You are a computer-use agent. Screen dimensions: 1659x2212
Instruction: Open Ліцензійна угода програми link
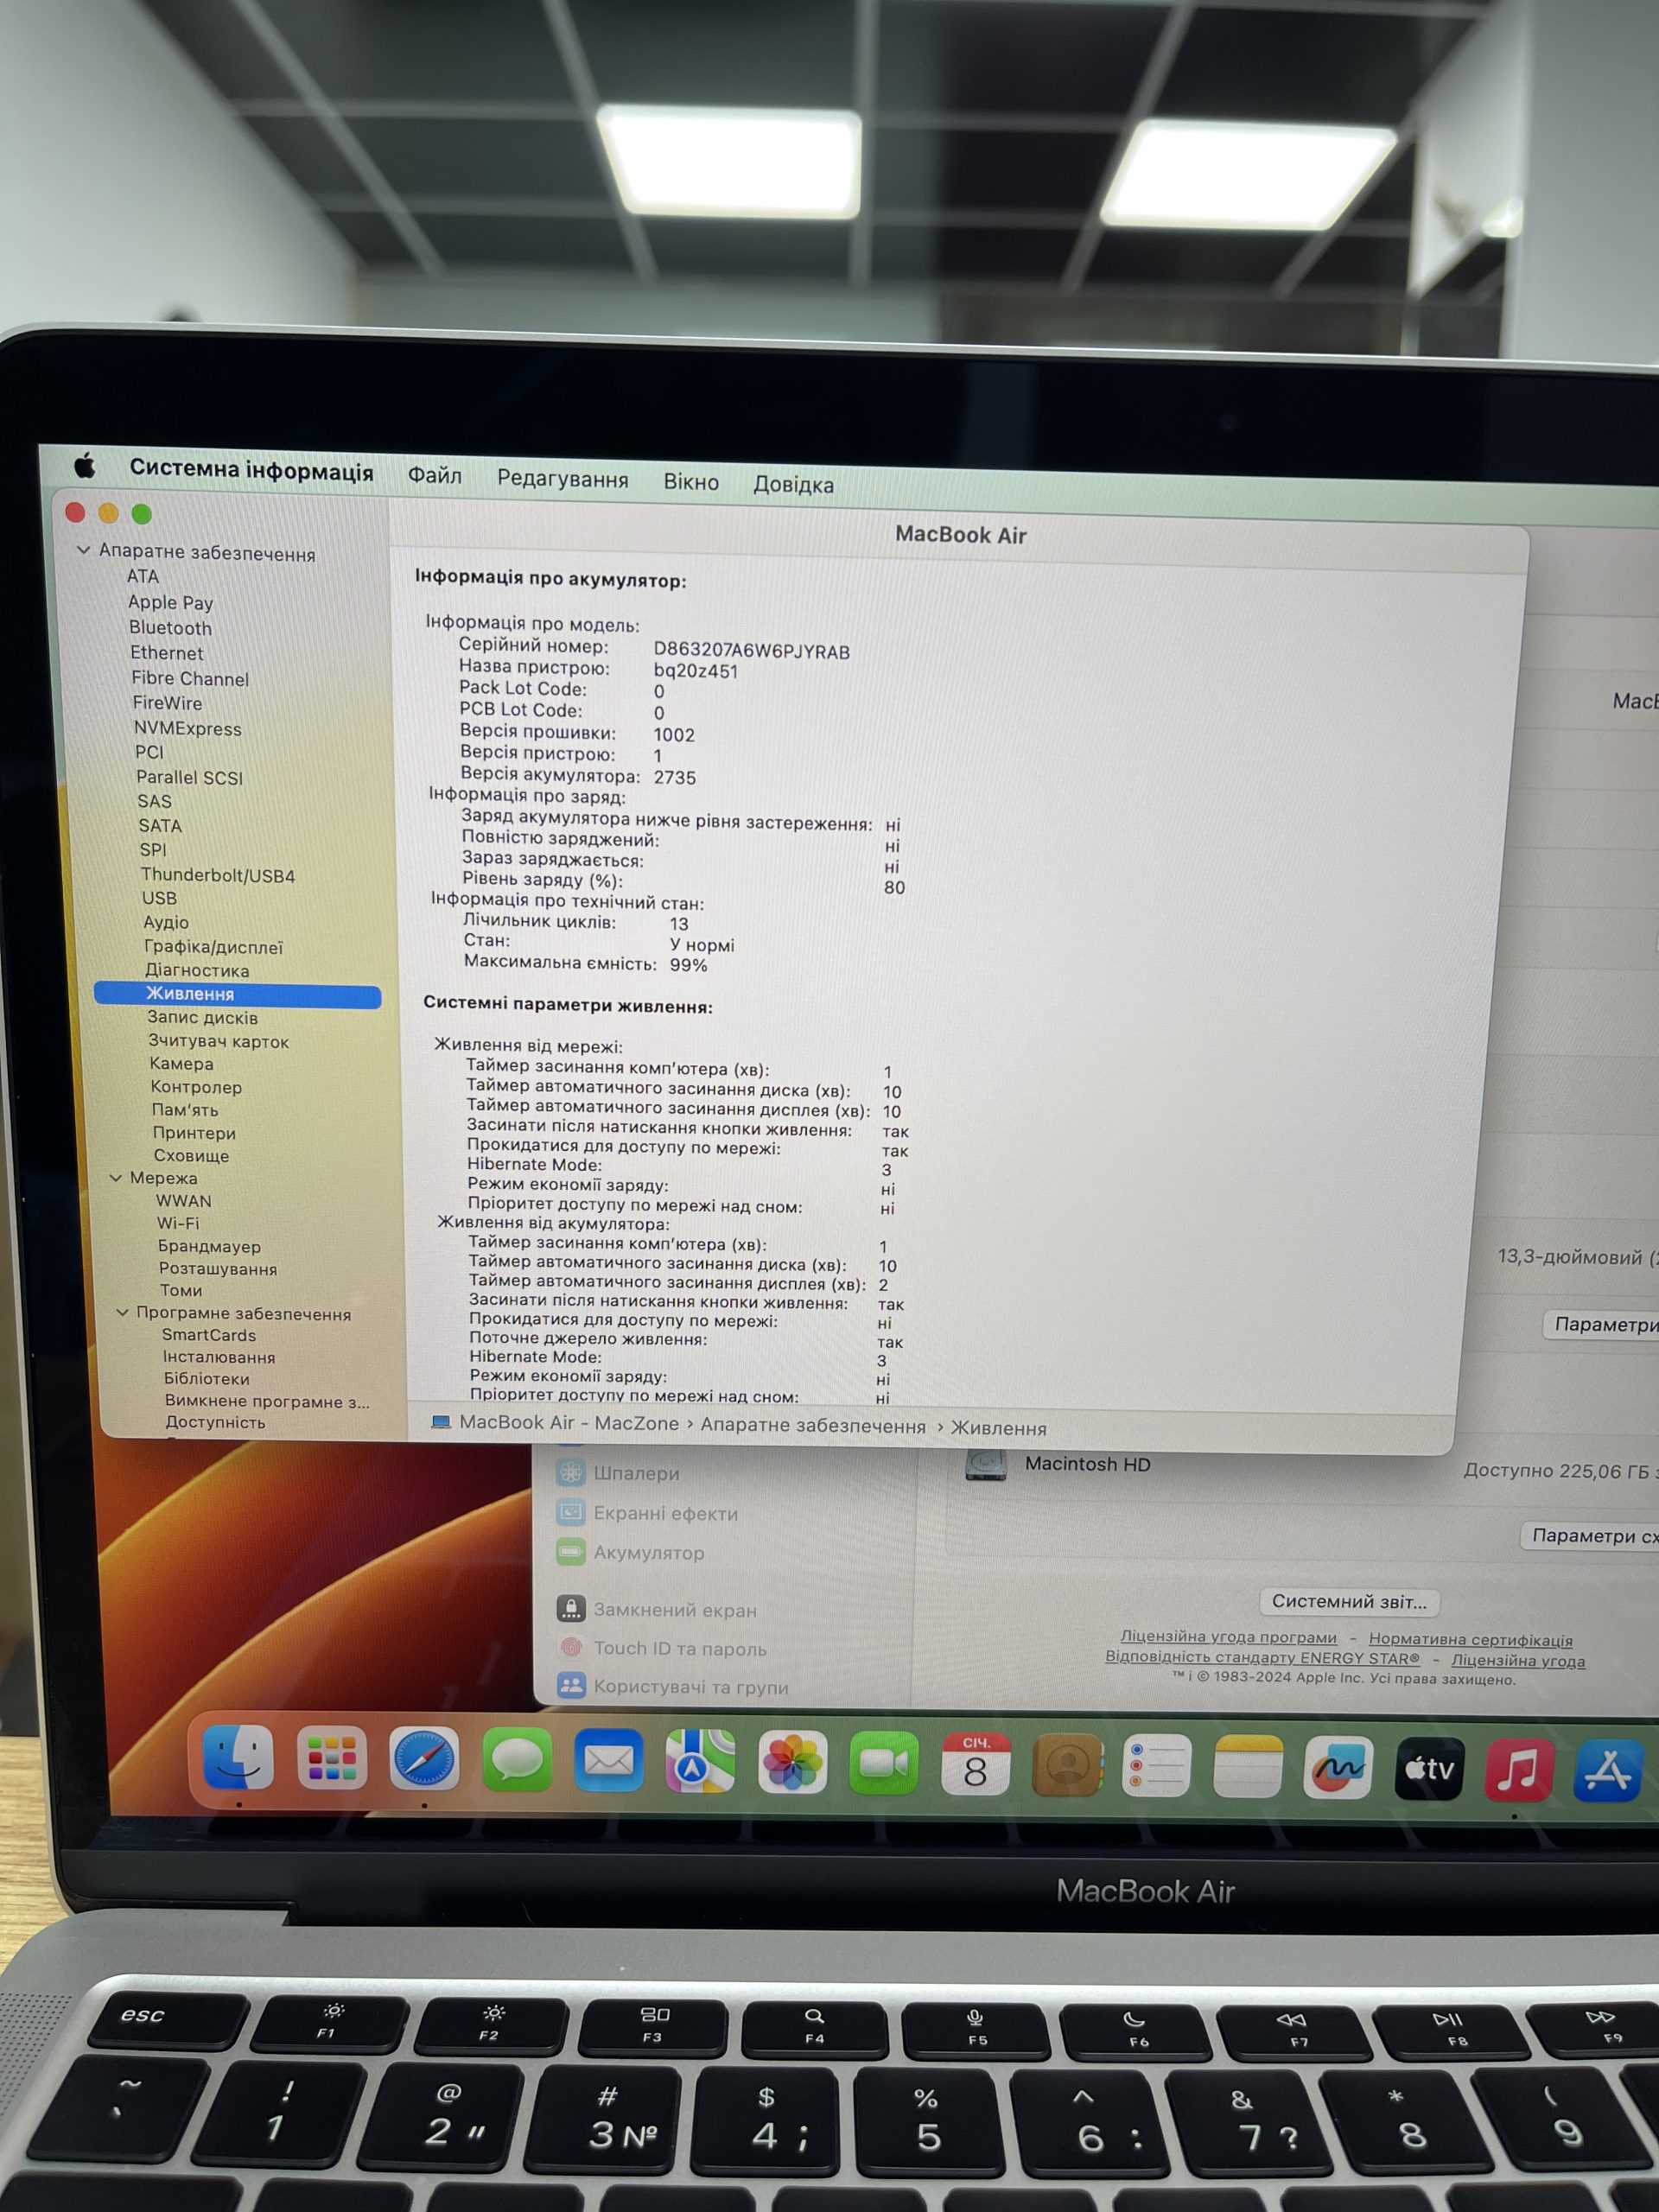pos(1228,1637)
